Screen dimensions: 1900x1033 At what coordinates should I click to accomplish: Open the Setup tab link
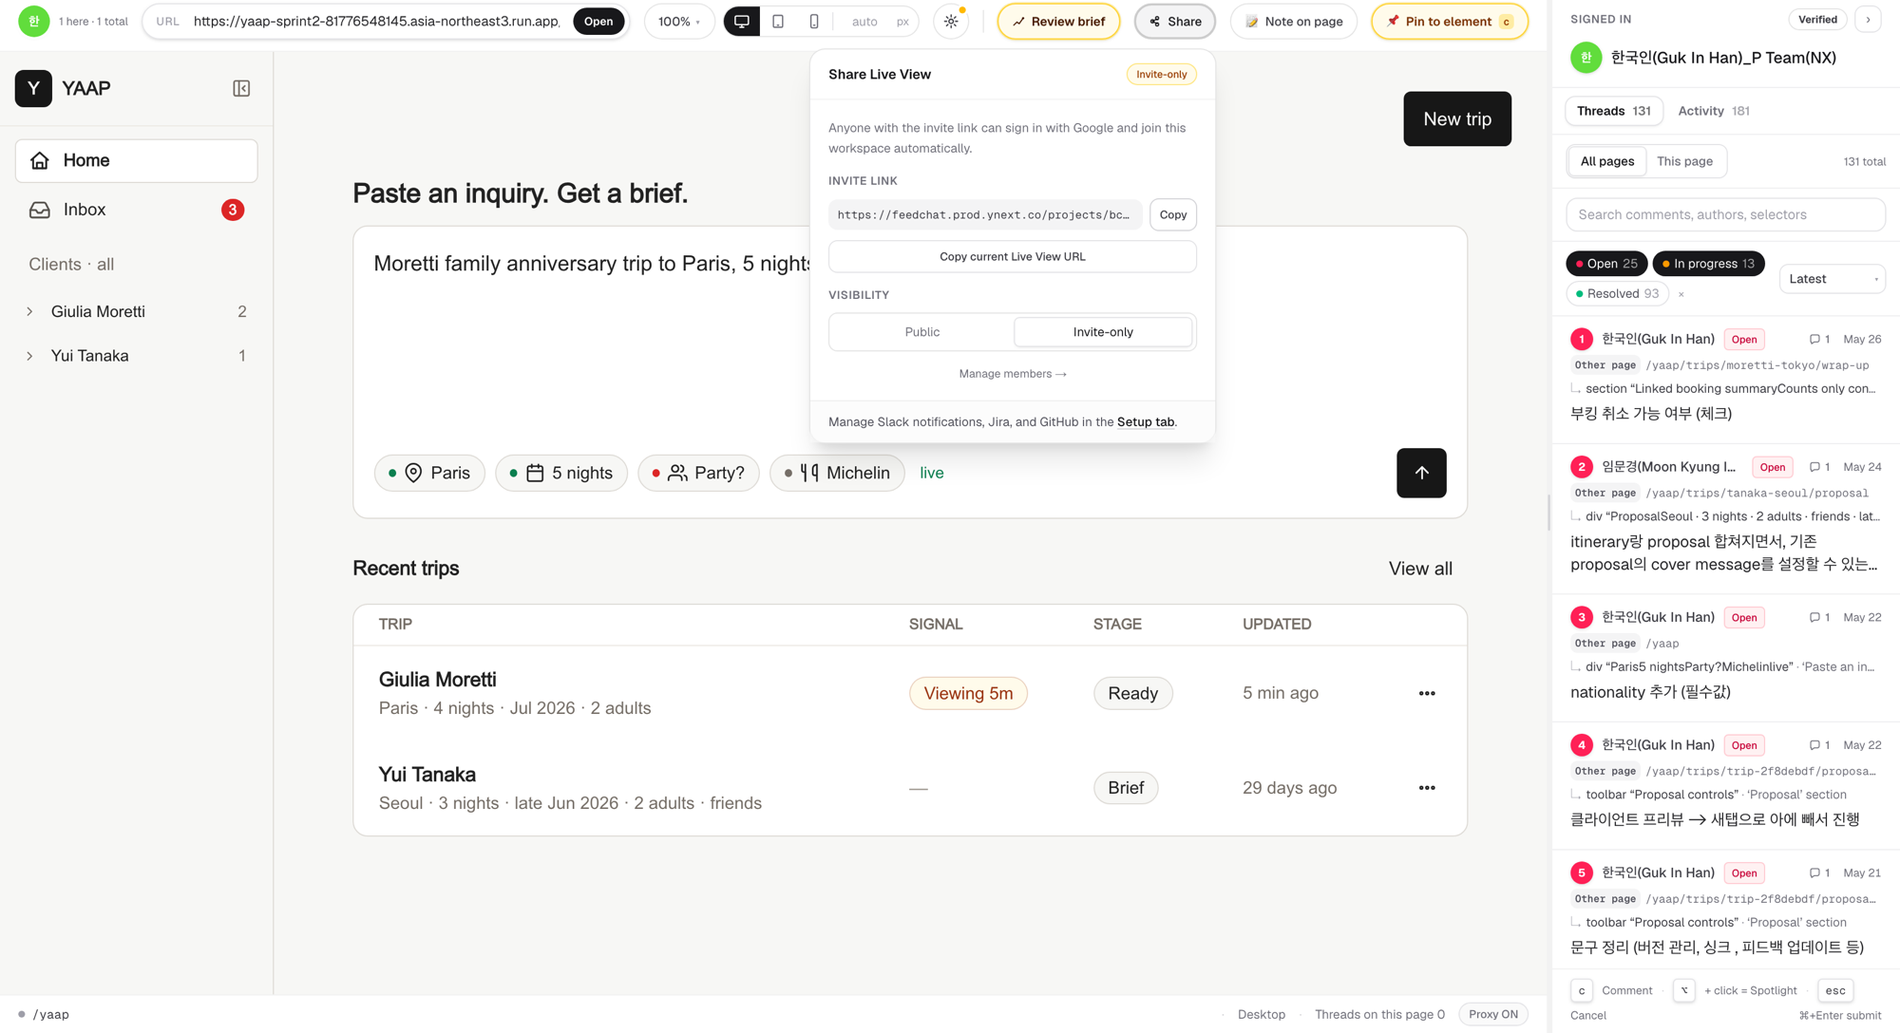coord(1145,422)
